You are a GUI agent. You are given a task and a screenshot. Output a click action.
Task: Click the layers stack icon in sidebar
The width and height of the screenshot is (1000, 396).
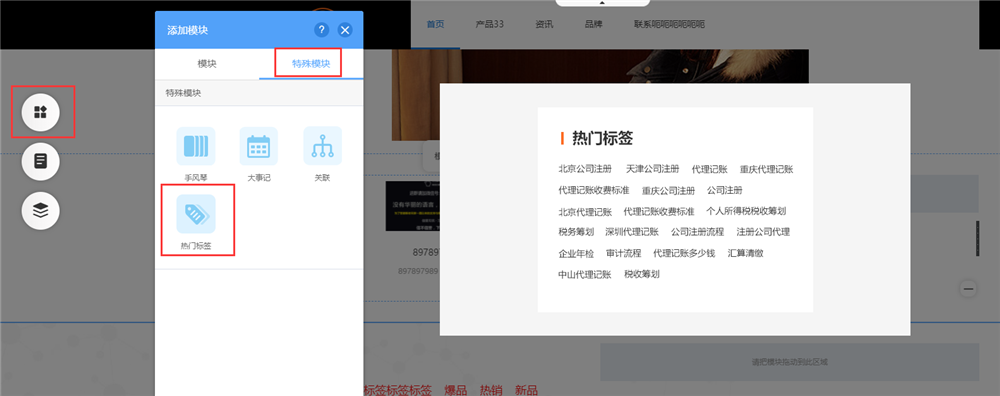41,210
